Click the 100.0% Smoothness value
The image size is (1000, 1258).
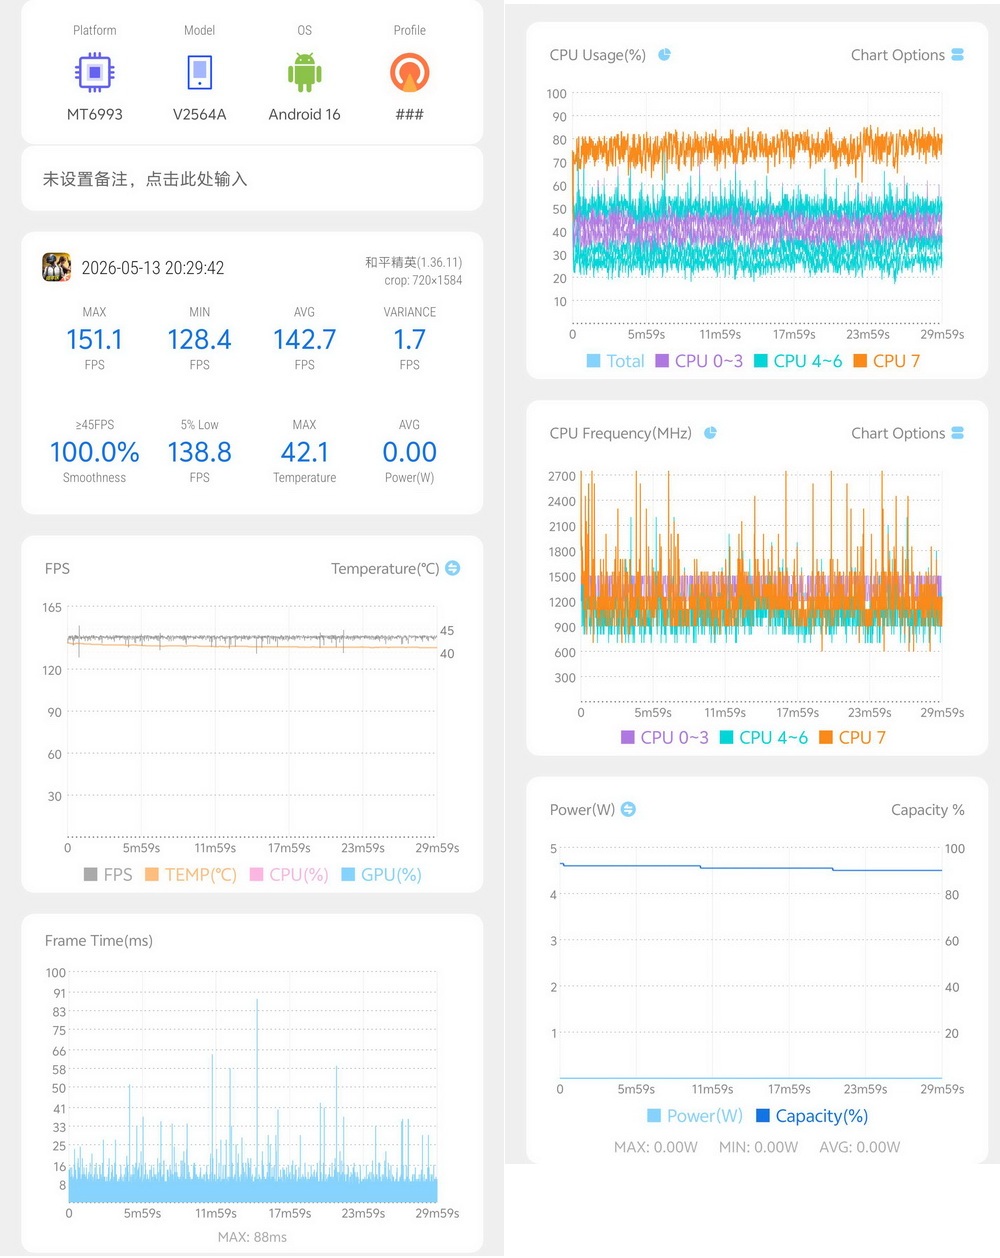[94, 452]
